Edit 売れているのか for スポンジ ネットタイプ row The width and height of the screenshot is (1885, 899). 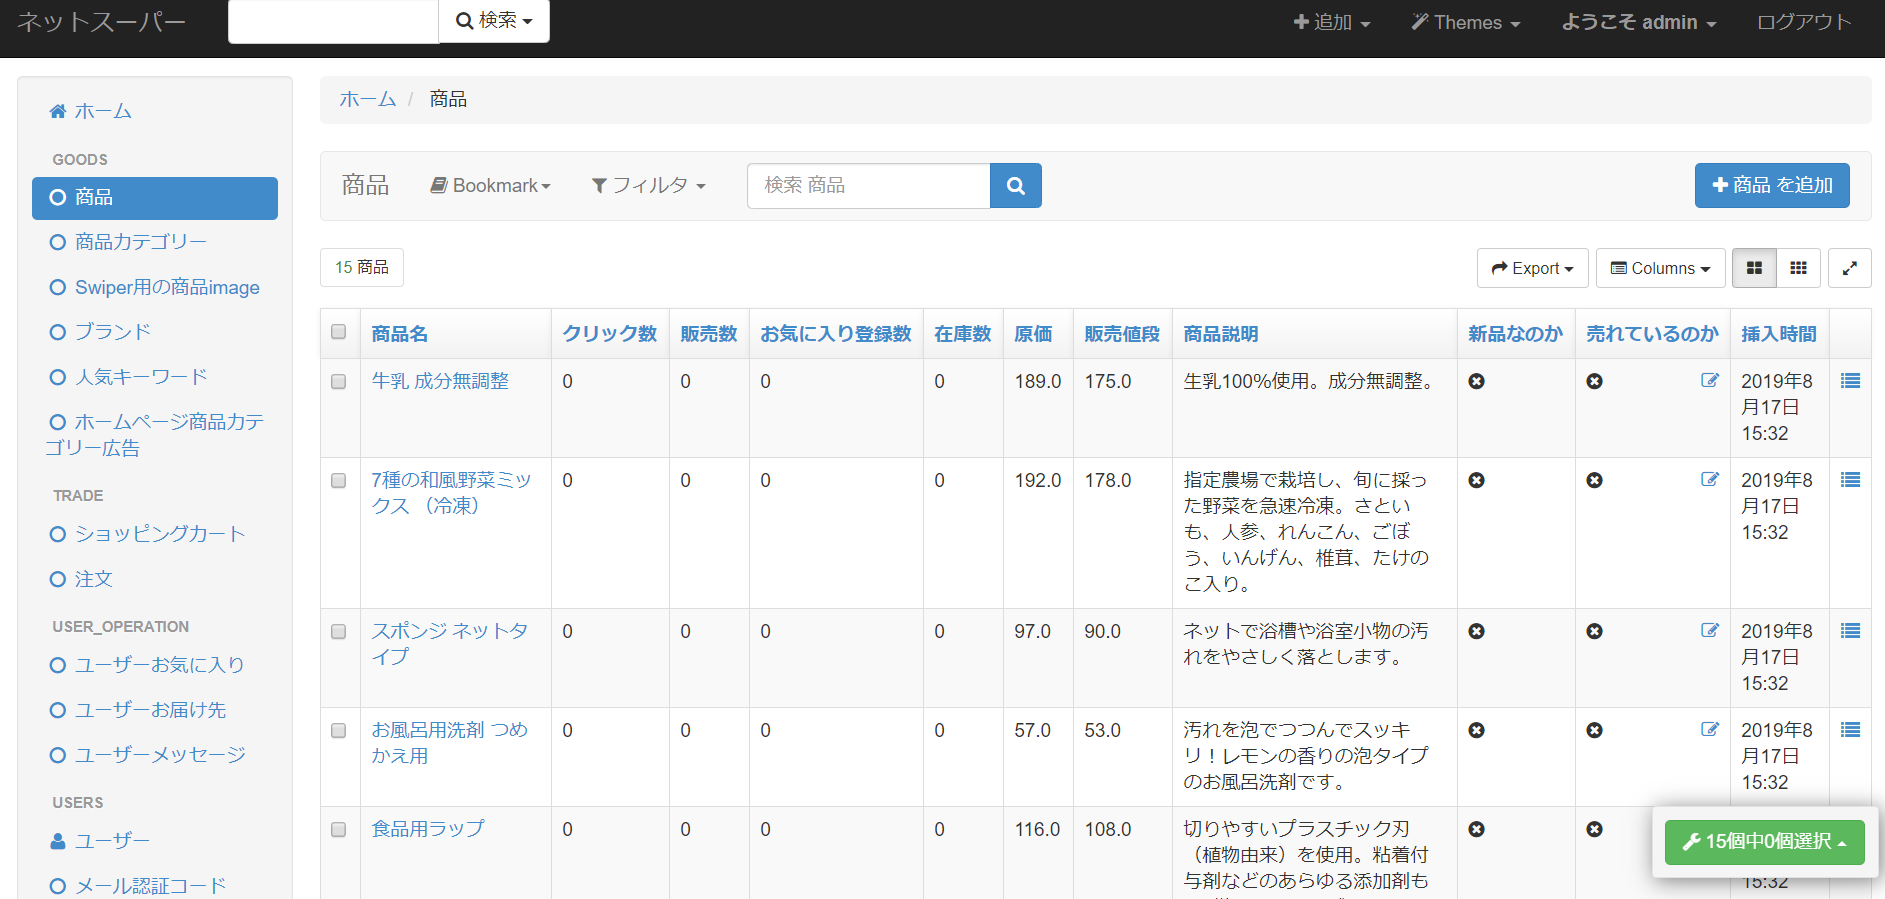[x=1710, y=630]
